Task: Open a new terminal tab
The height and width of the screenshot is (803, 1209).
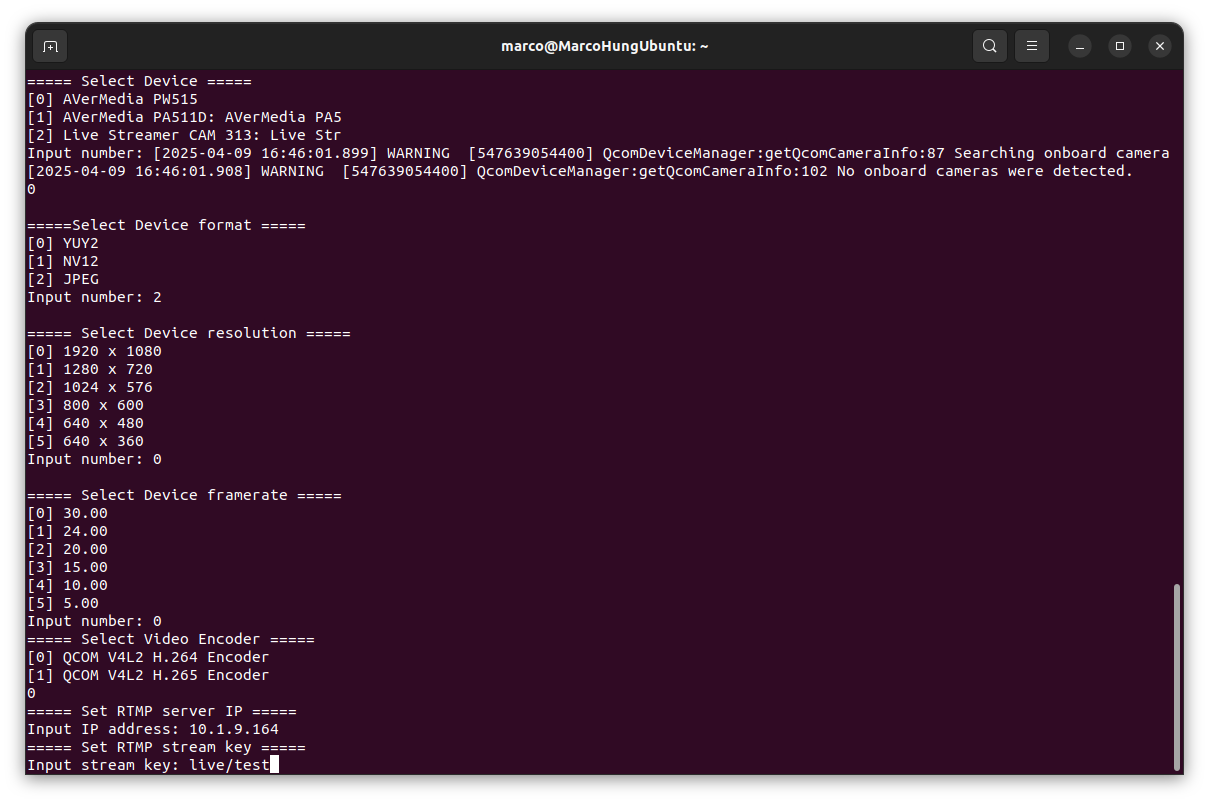Action: [49, 45]
